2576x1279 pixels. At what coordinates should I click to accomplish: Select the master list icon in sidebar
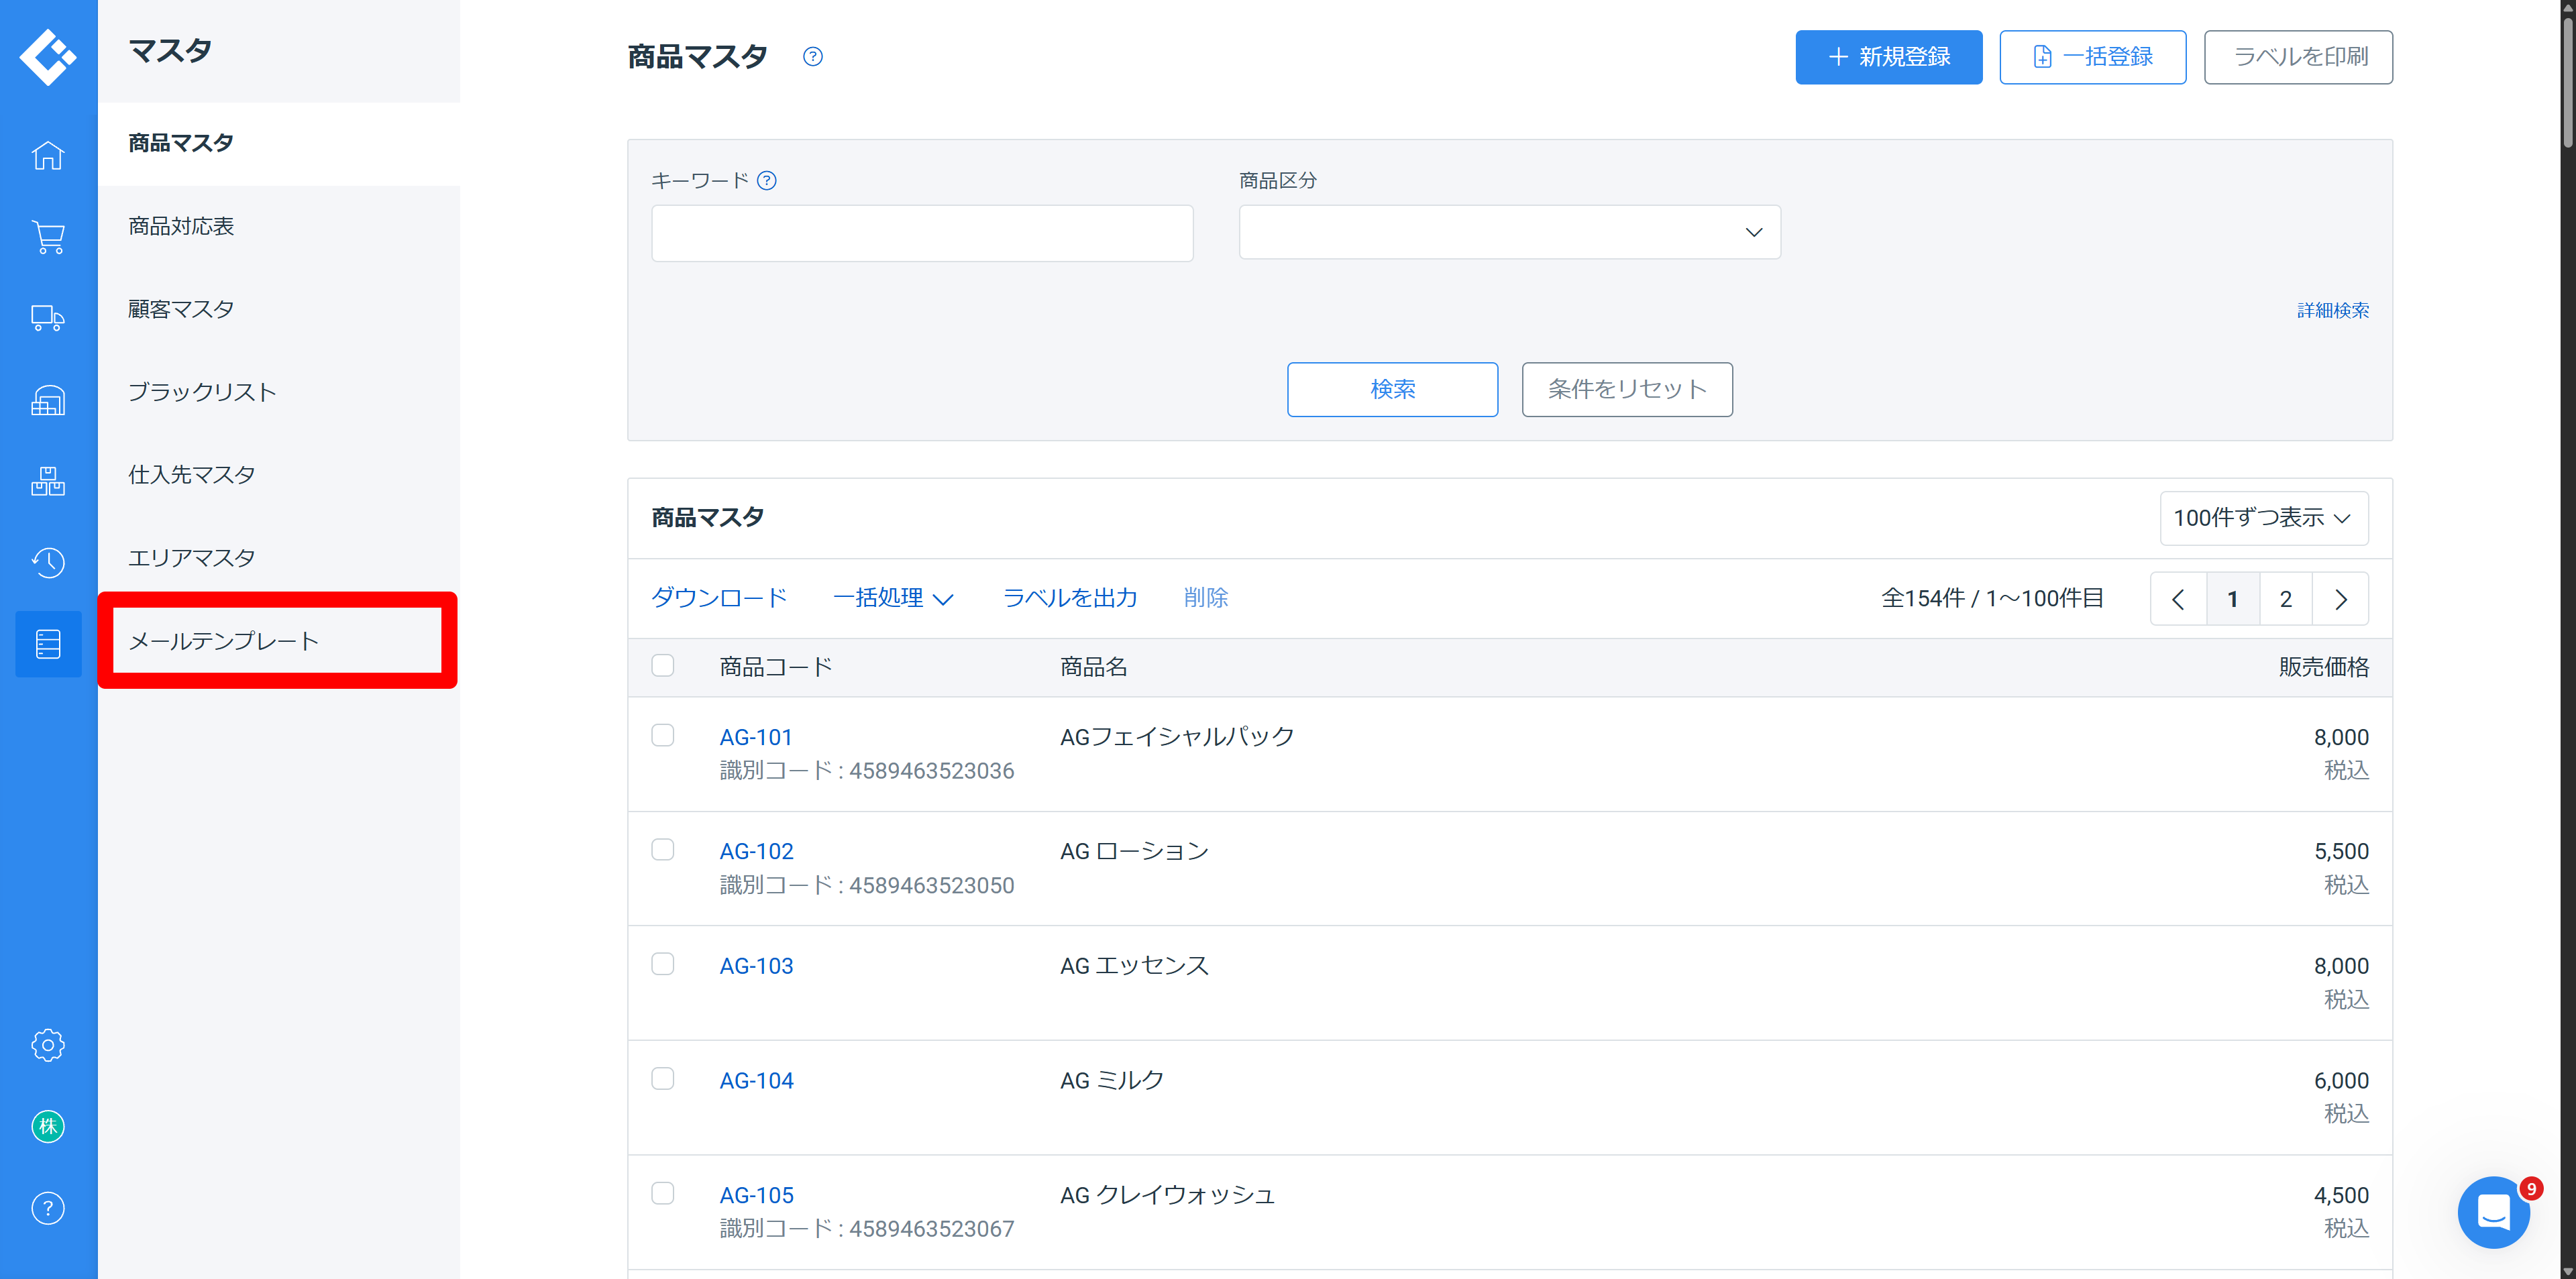[48, 644]
